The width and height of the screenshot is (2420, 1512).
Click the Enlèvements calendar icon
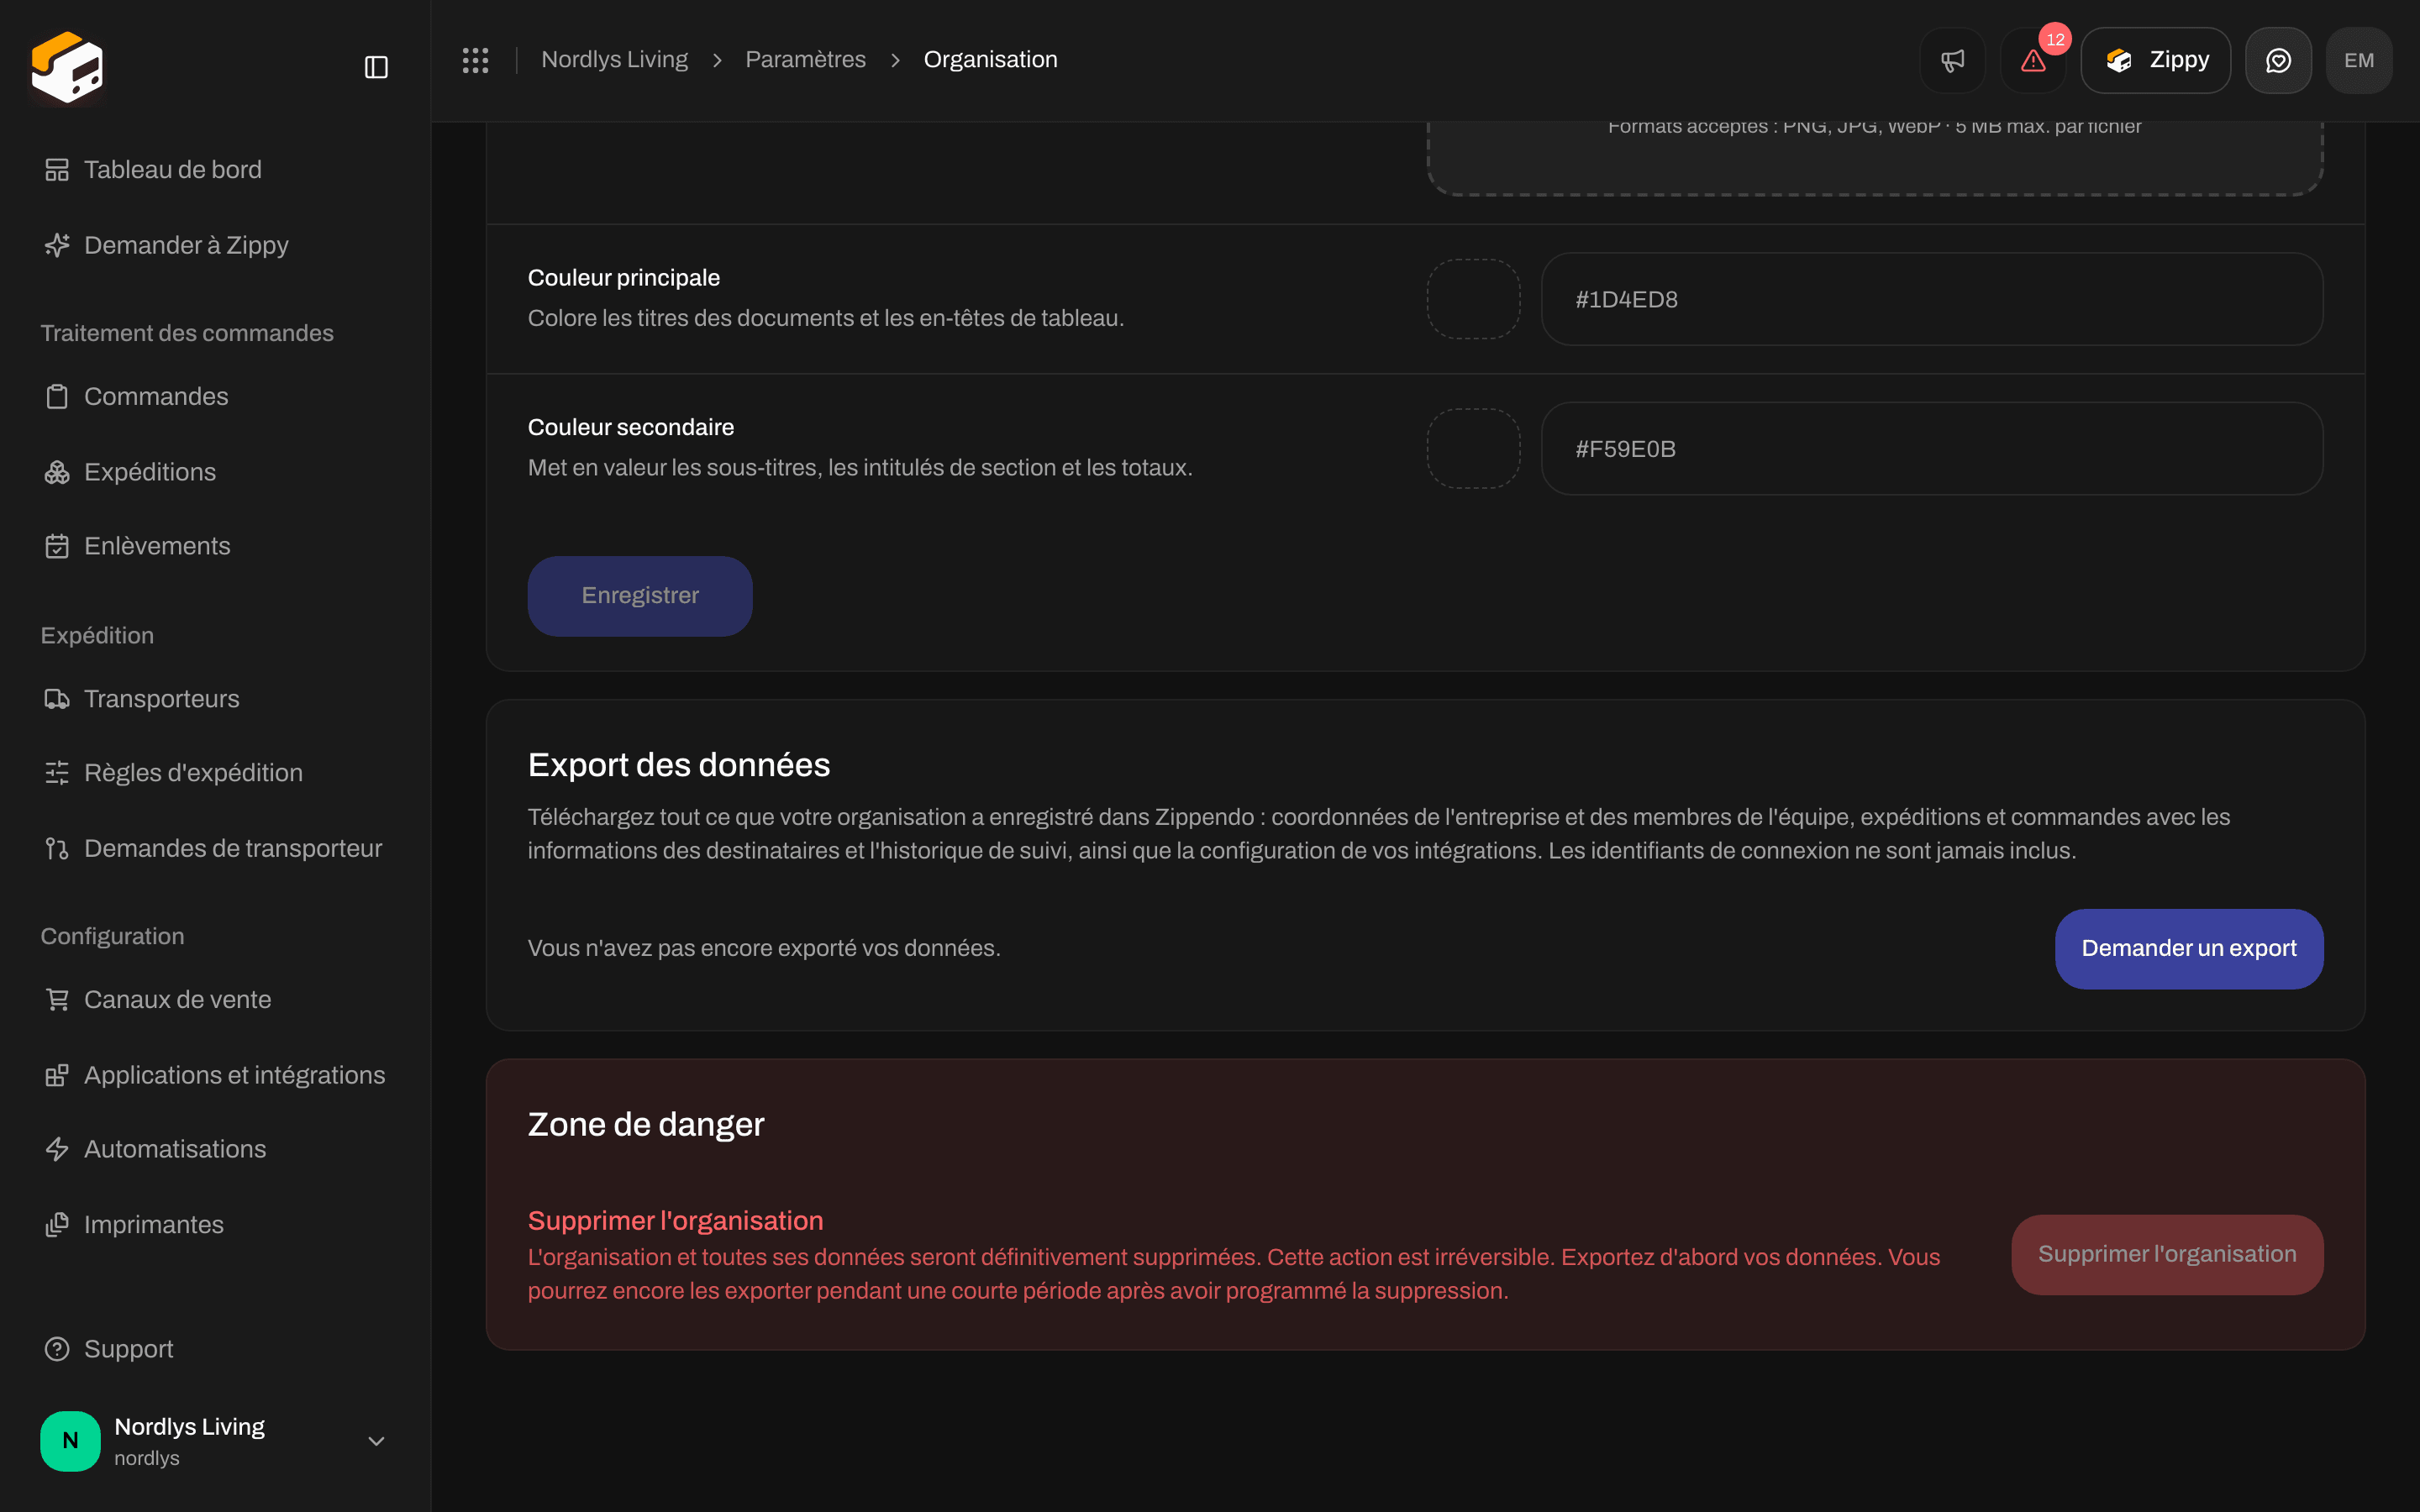57,546
